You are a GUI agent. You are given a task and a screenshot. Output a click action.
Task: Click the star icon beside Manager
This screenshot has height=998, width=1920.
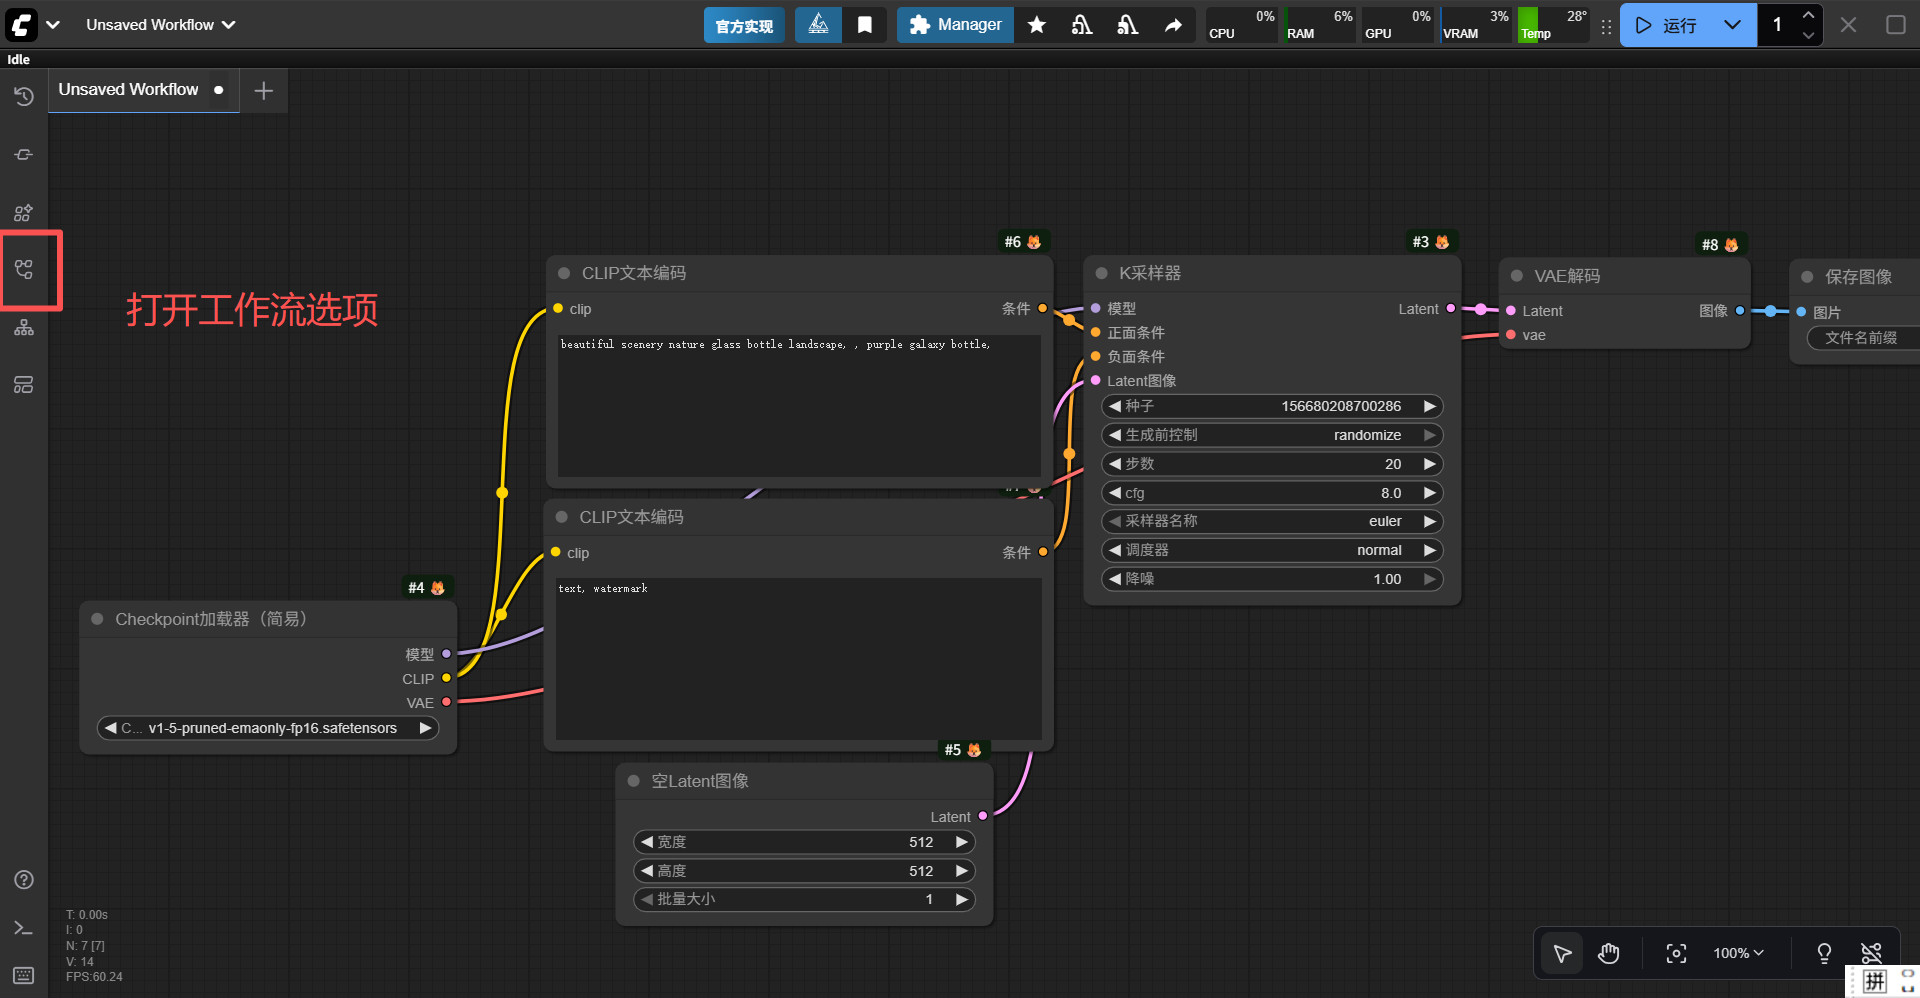point(1037,25)
